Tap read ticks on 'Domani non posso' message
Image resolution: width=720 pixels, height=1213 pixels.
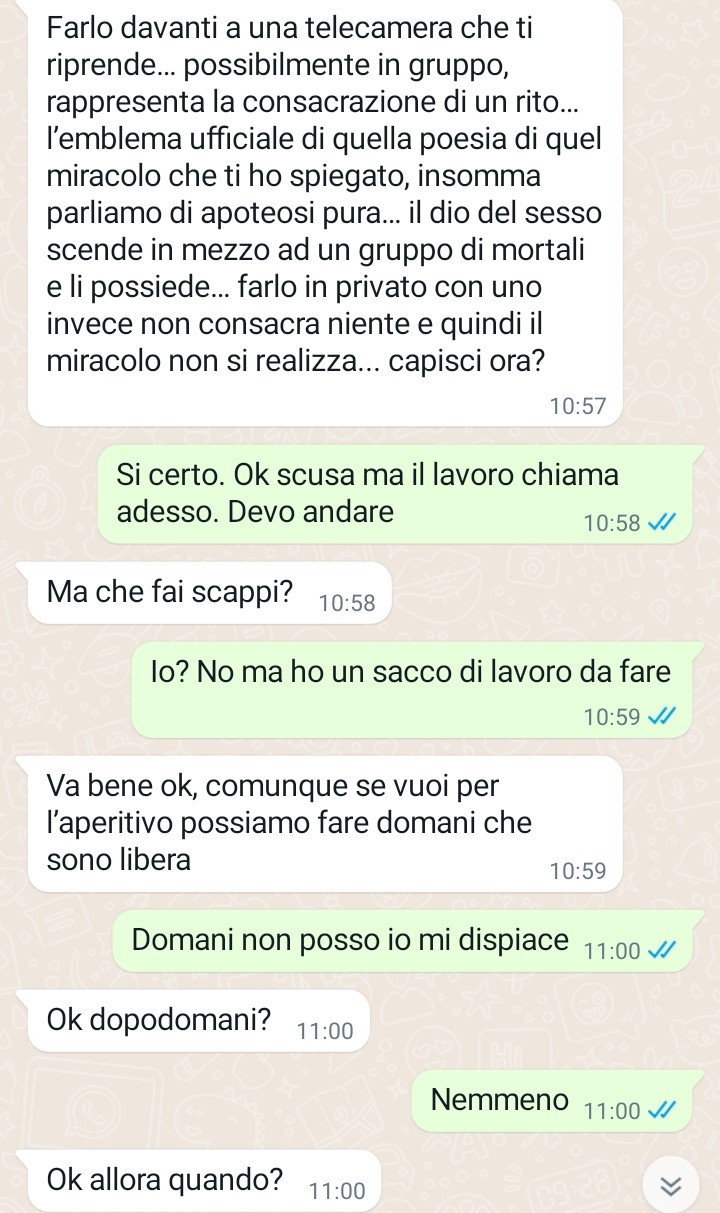(663, 951)
